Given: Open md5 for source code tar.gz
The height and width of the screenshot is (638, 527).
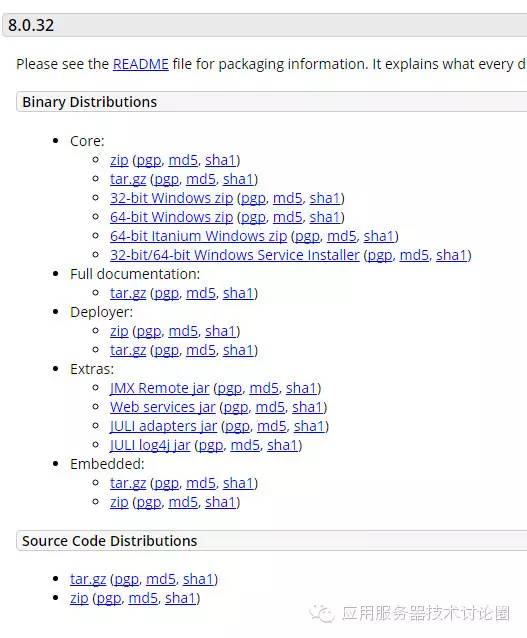Looking at the screenshot, I should (161, 579).
